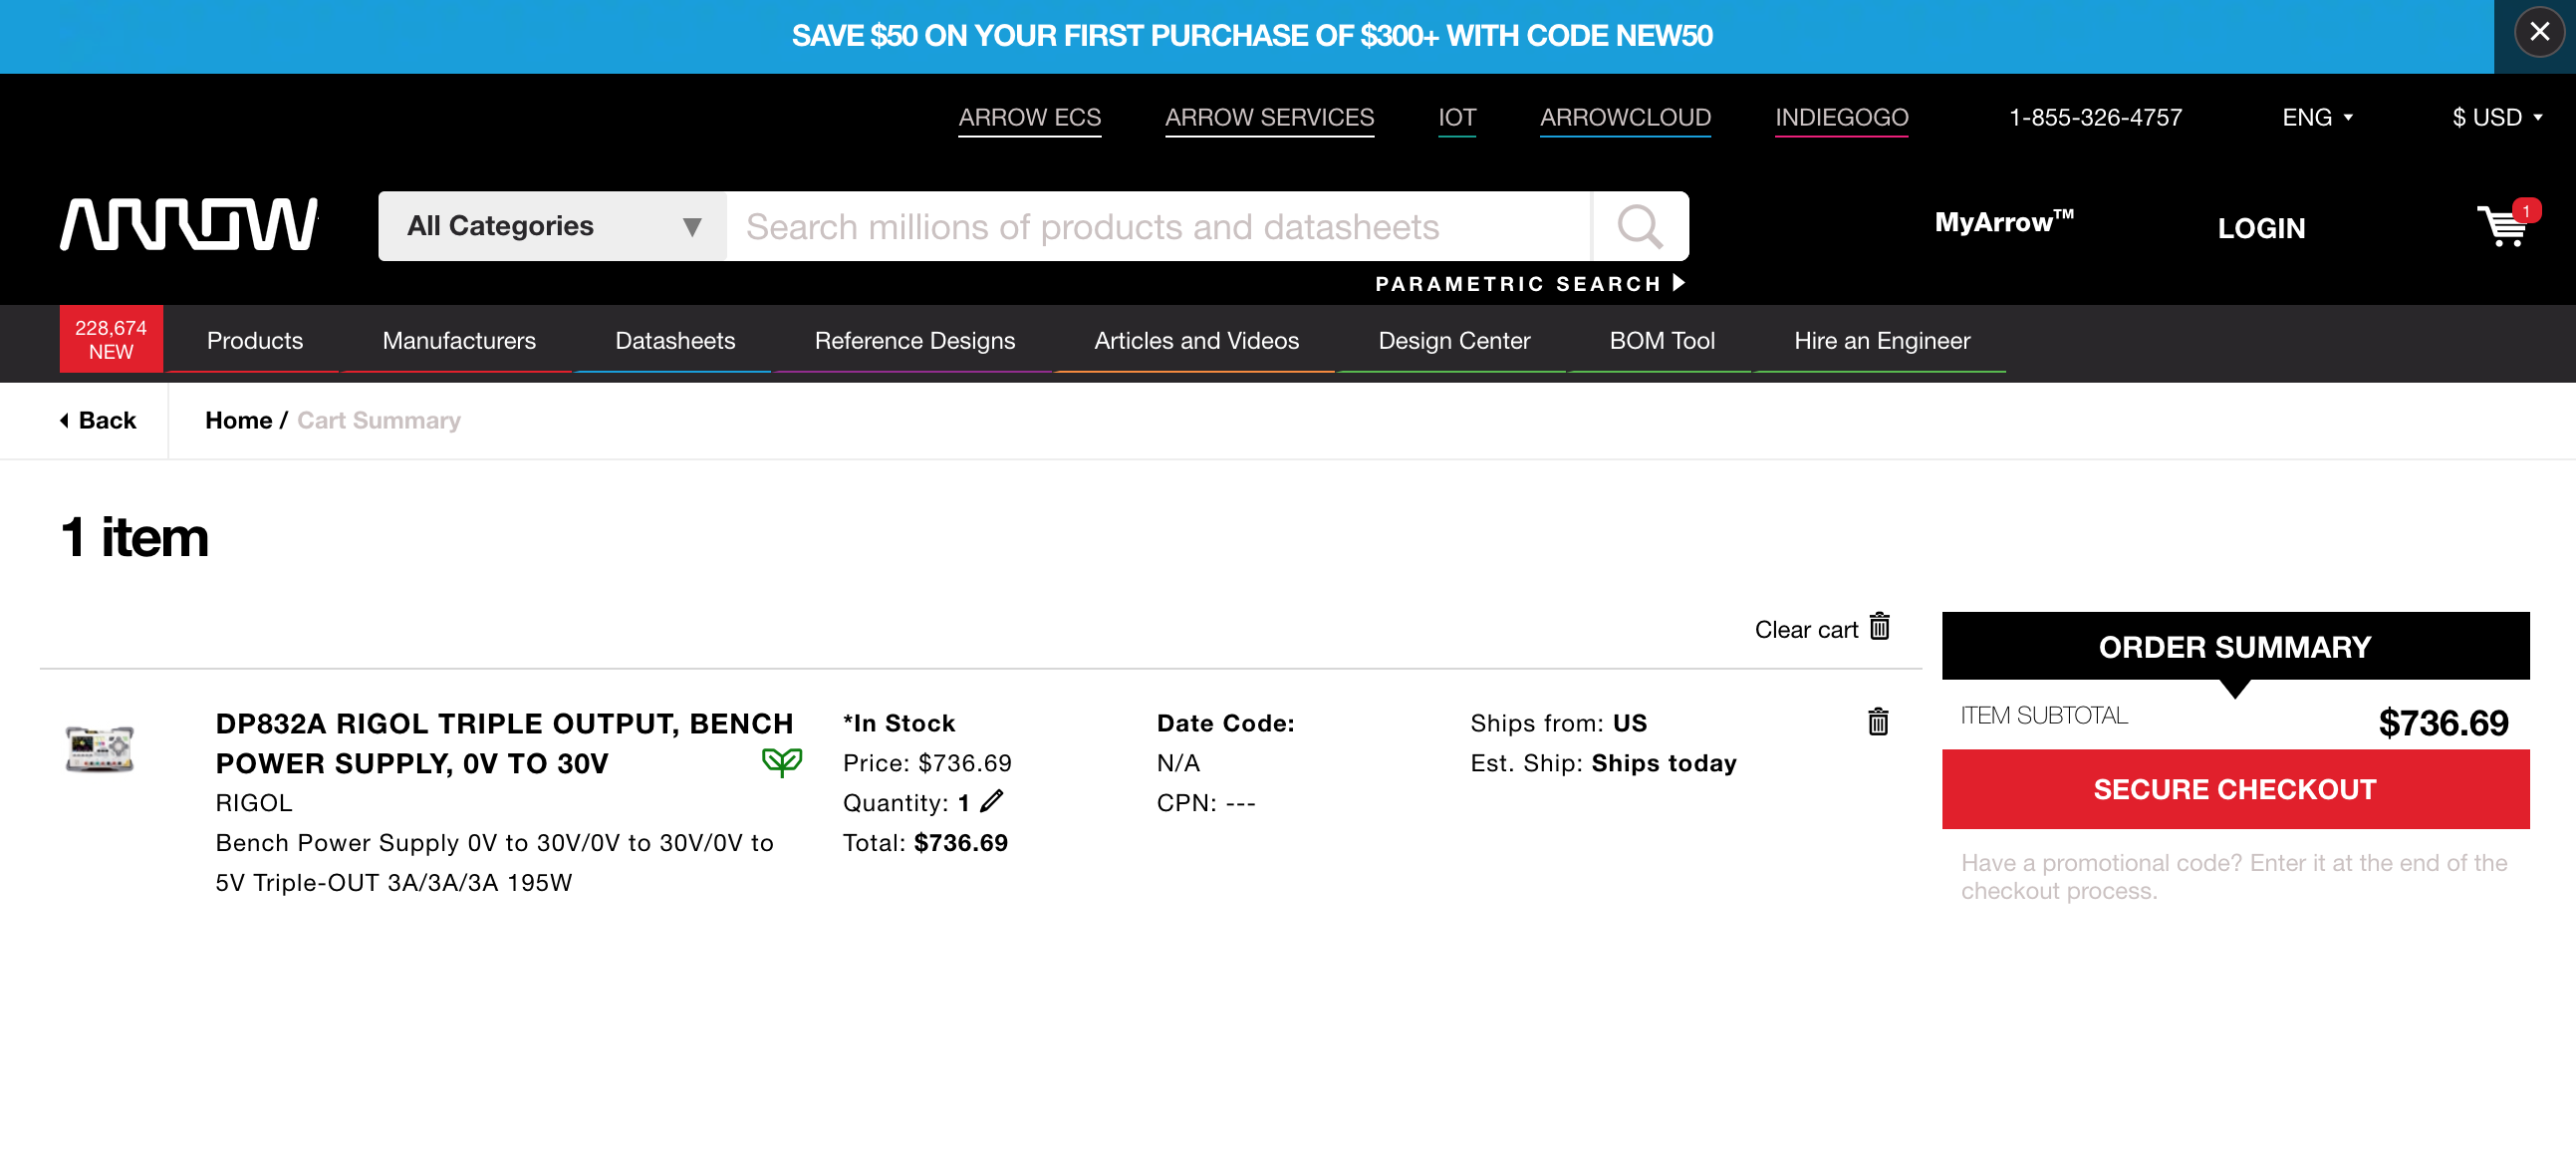The width and height of the screenshot is (2576, 1154).
Task: Open the Datasheets menu
Action: tap(675, 341)
